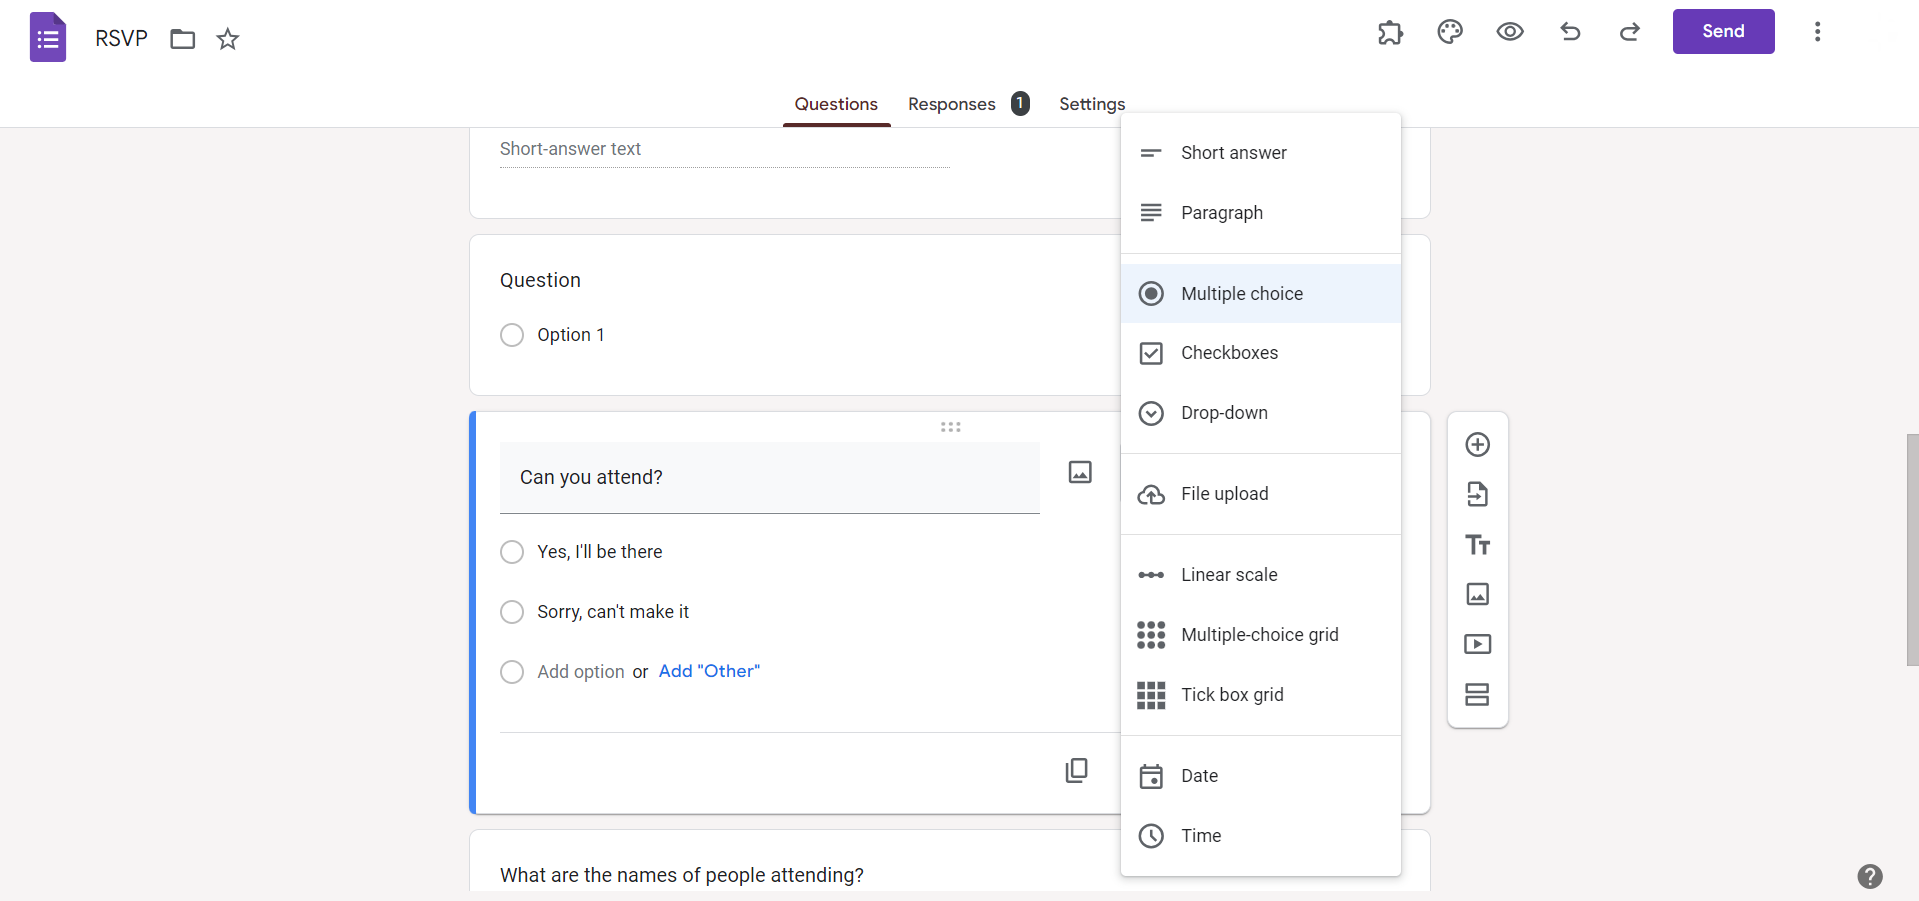
Task: Select Yes, I'll be there radio
Action: coord(512,552)
